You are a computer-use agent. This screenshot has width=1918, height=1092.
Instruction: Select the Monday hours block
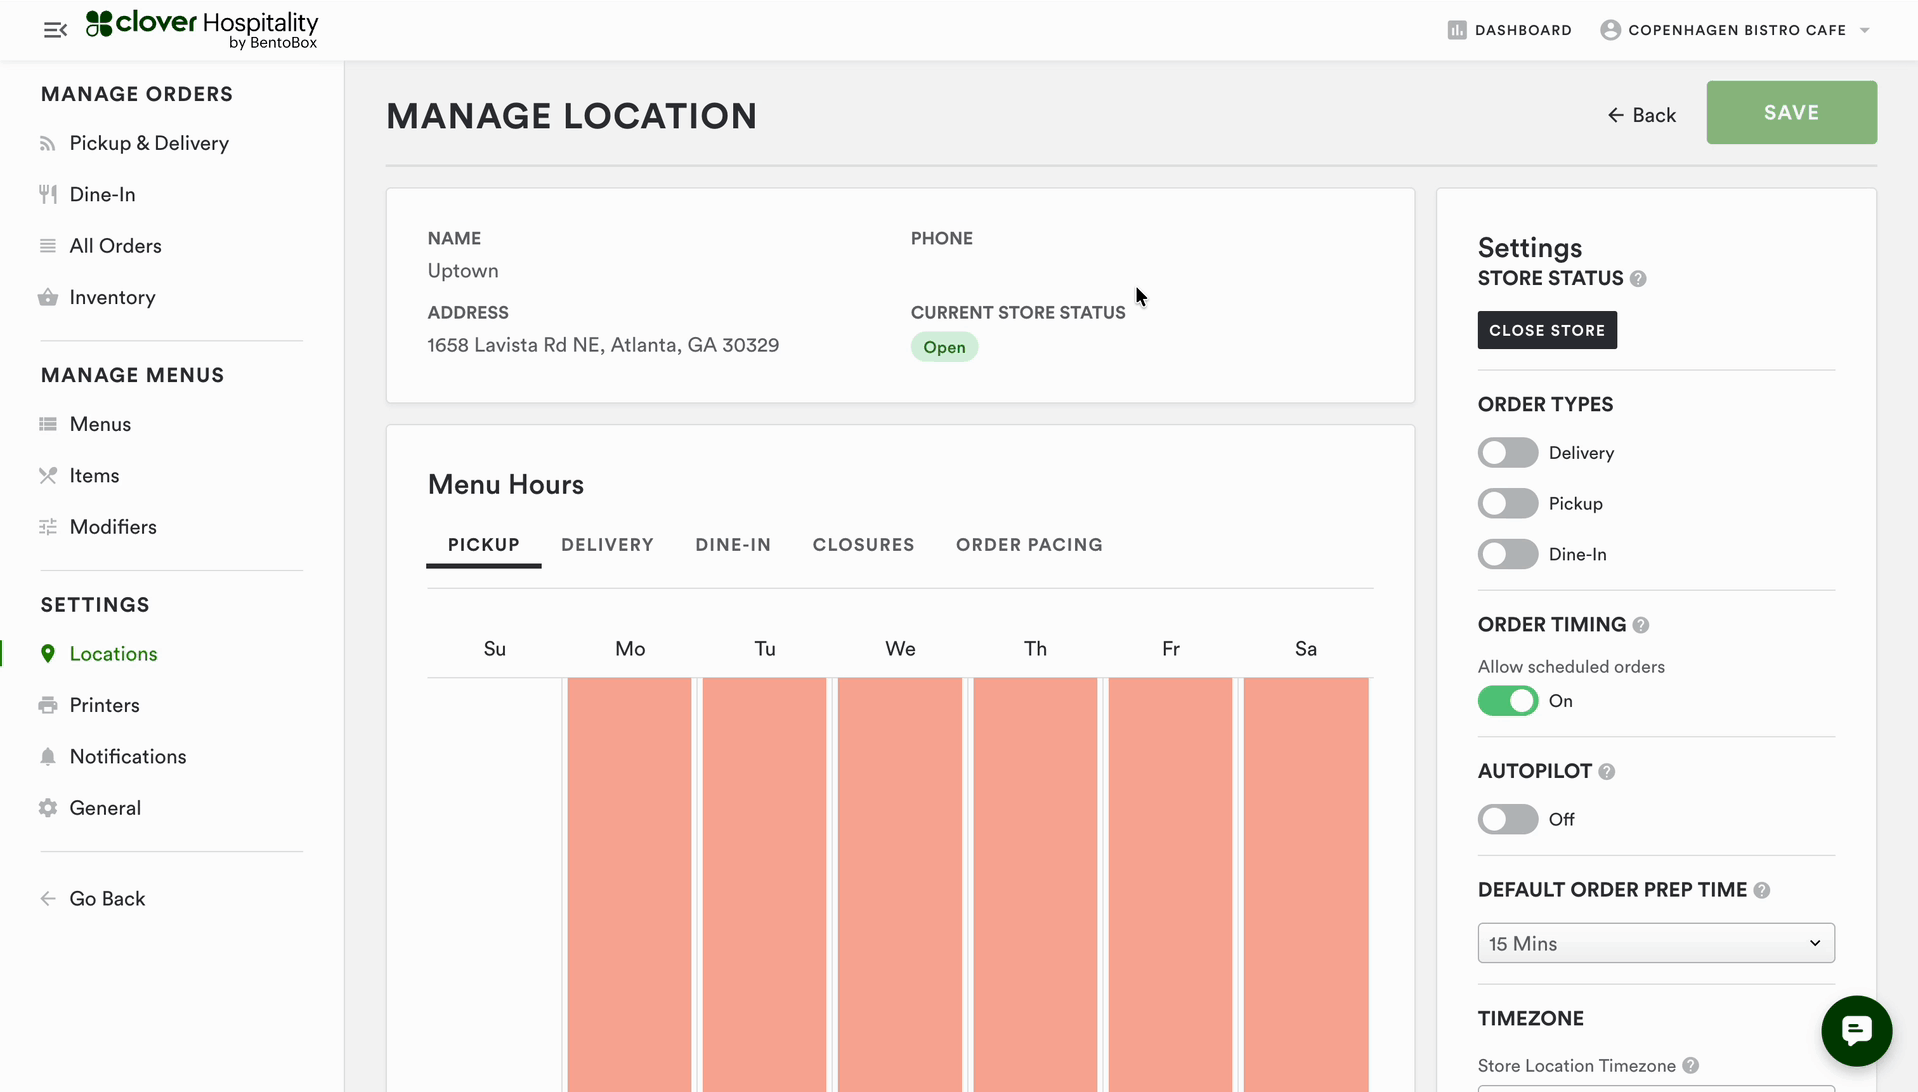point(629,880)
